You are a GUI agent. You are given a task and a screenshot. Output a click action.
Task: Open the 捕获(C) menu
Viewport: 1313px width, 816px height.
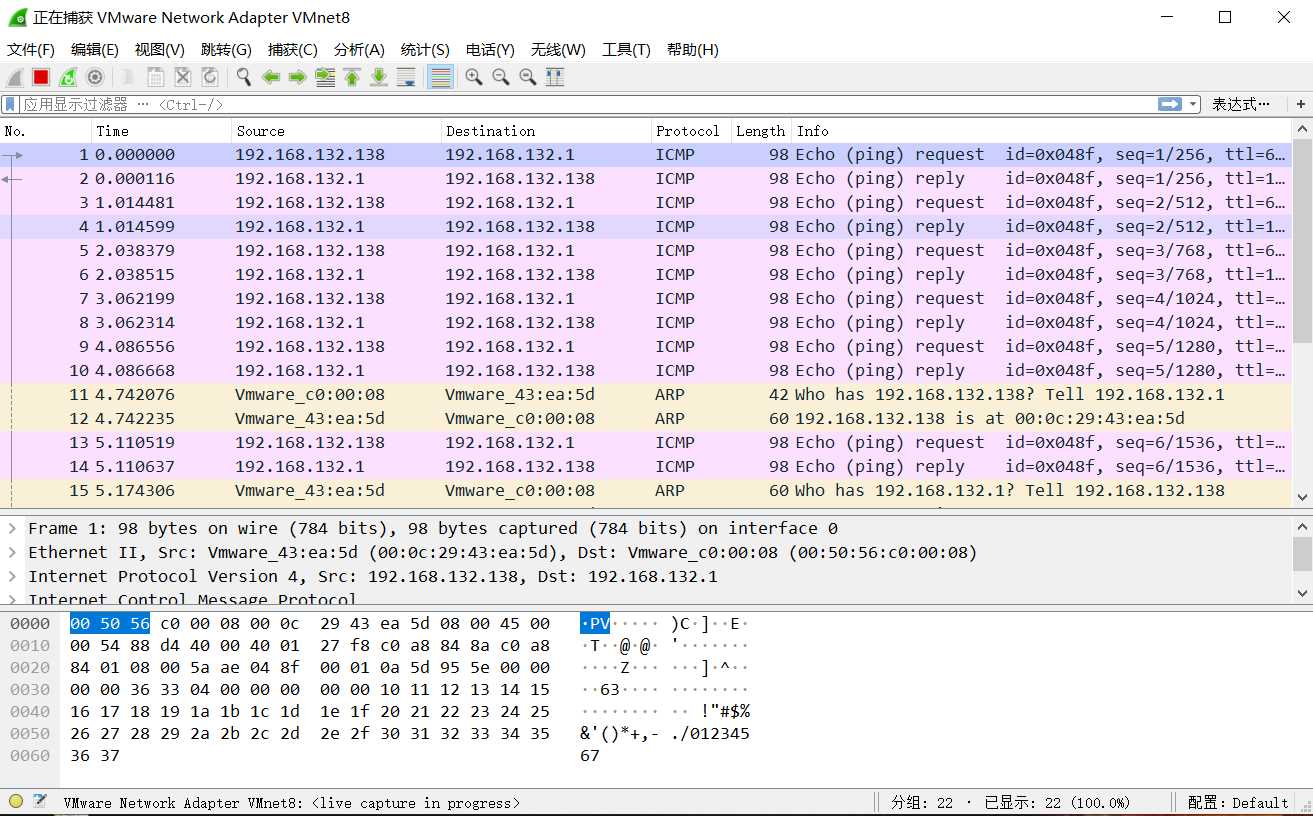[x=292, y=49]
